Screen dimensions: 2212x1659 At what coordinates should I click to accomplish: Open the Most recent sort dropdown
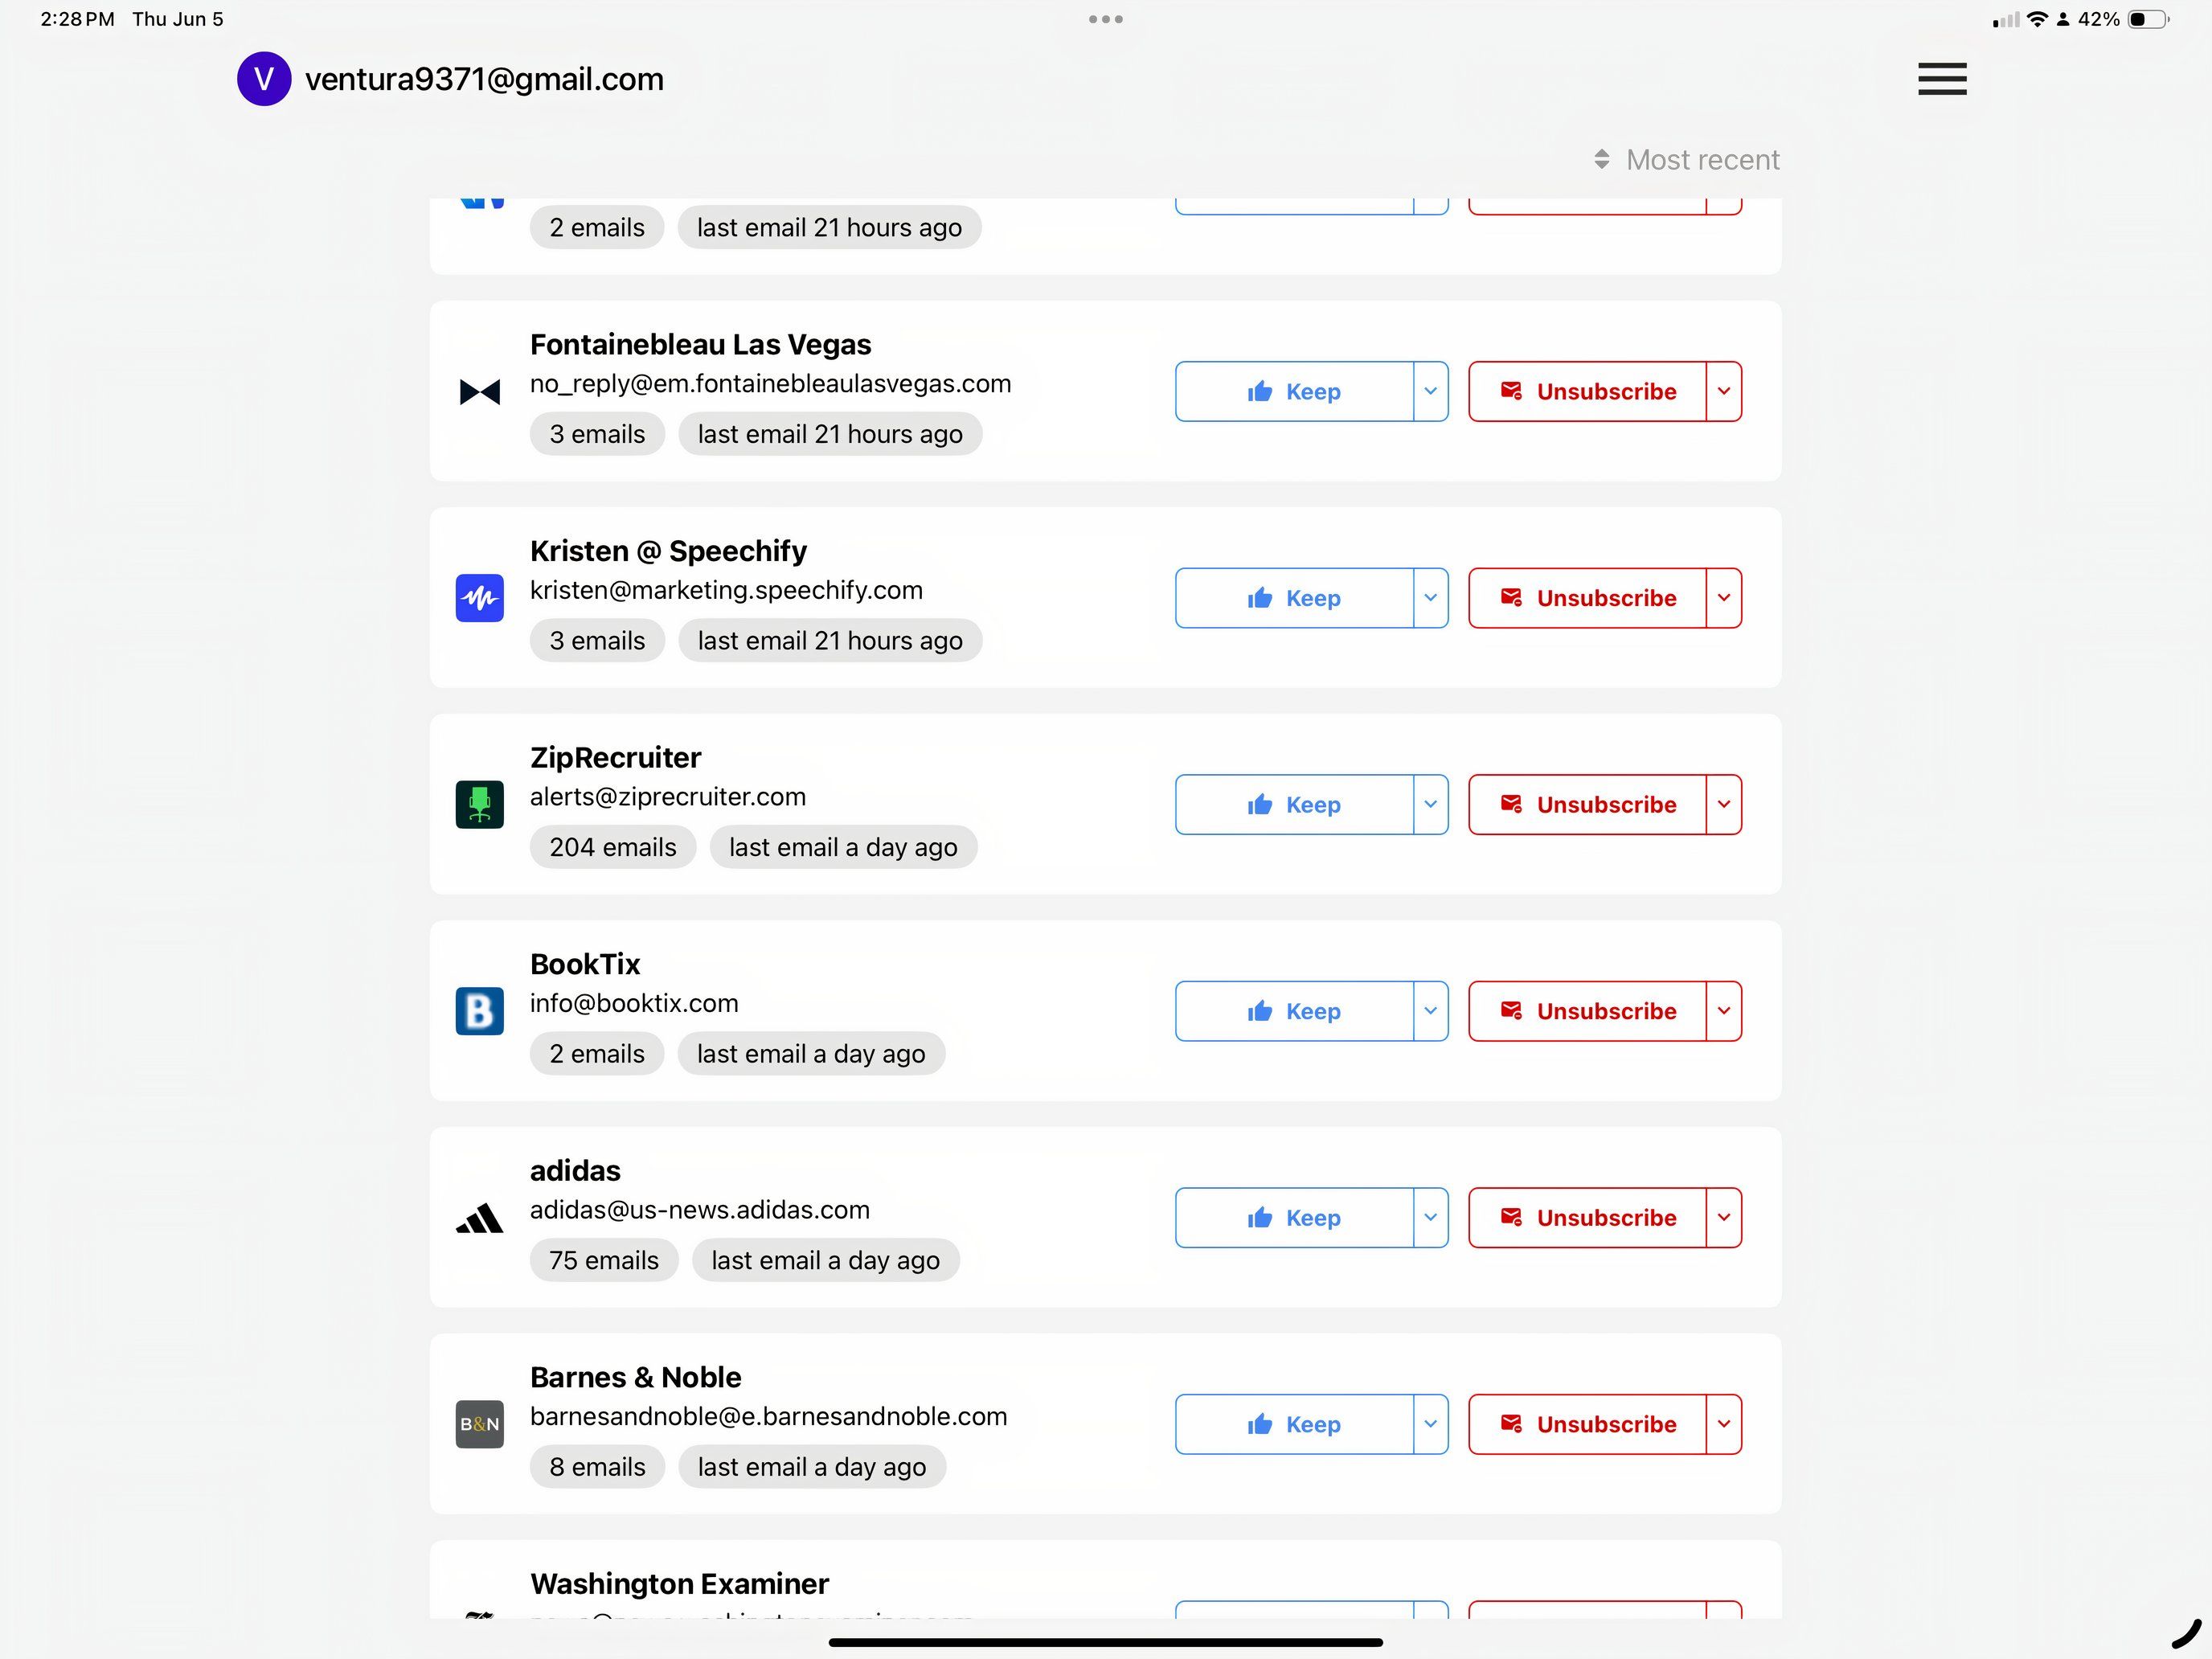[x=1701, y=159]
